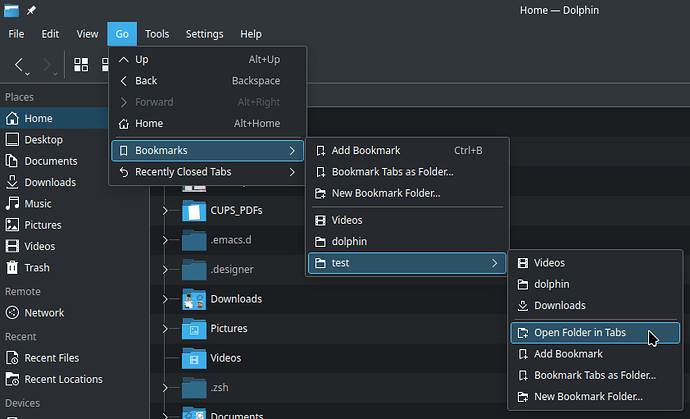Choose Back in the Go menu
Viewport: 690px width, 419px height.
pyautogui.click(x=207, y=81)
